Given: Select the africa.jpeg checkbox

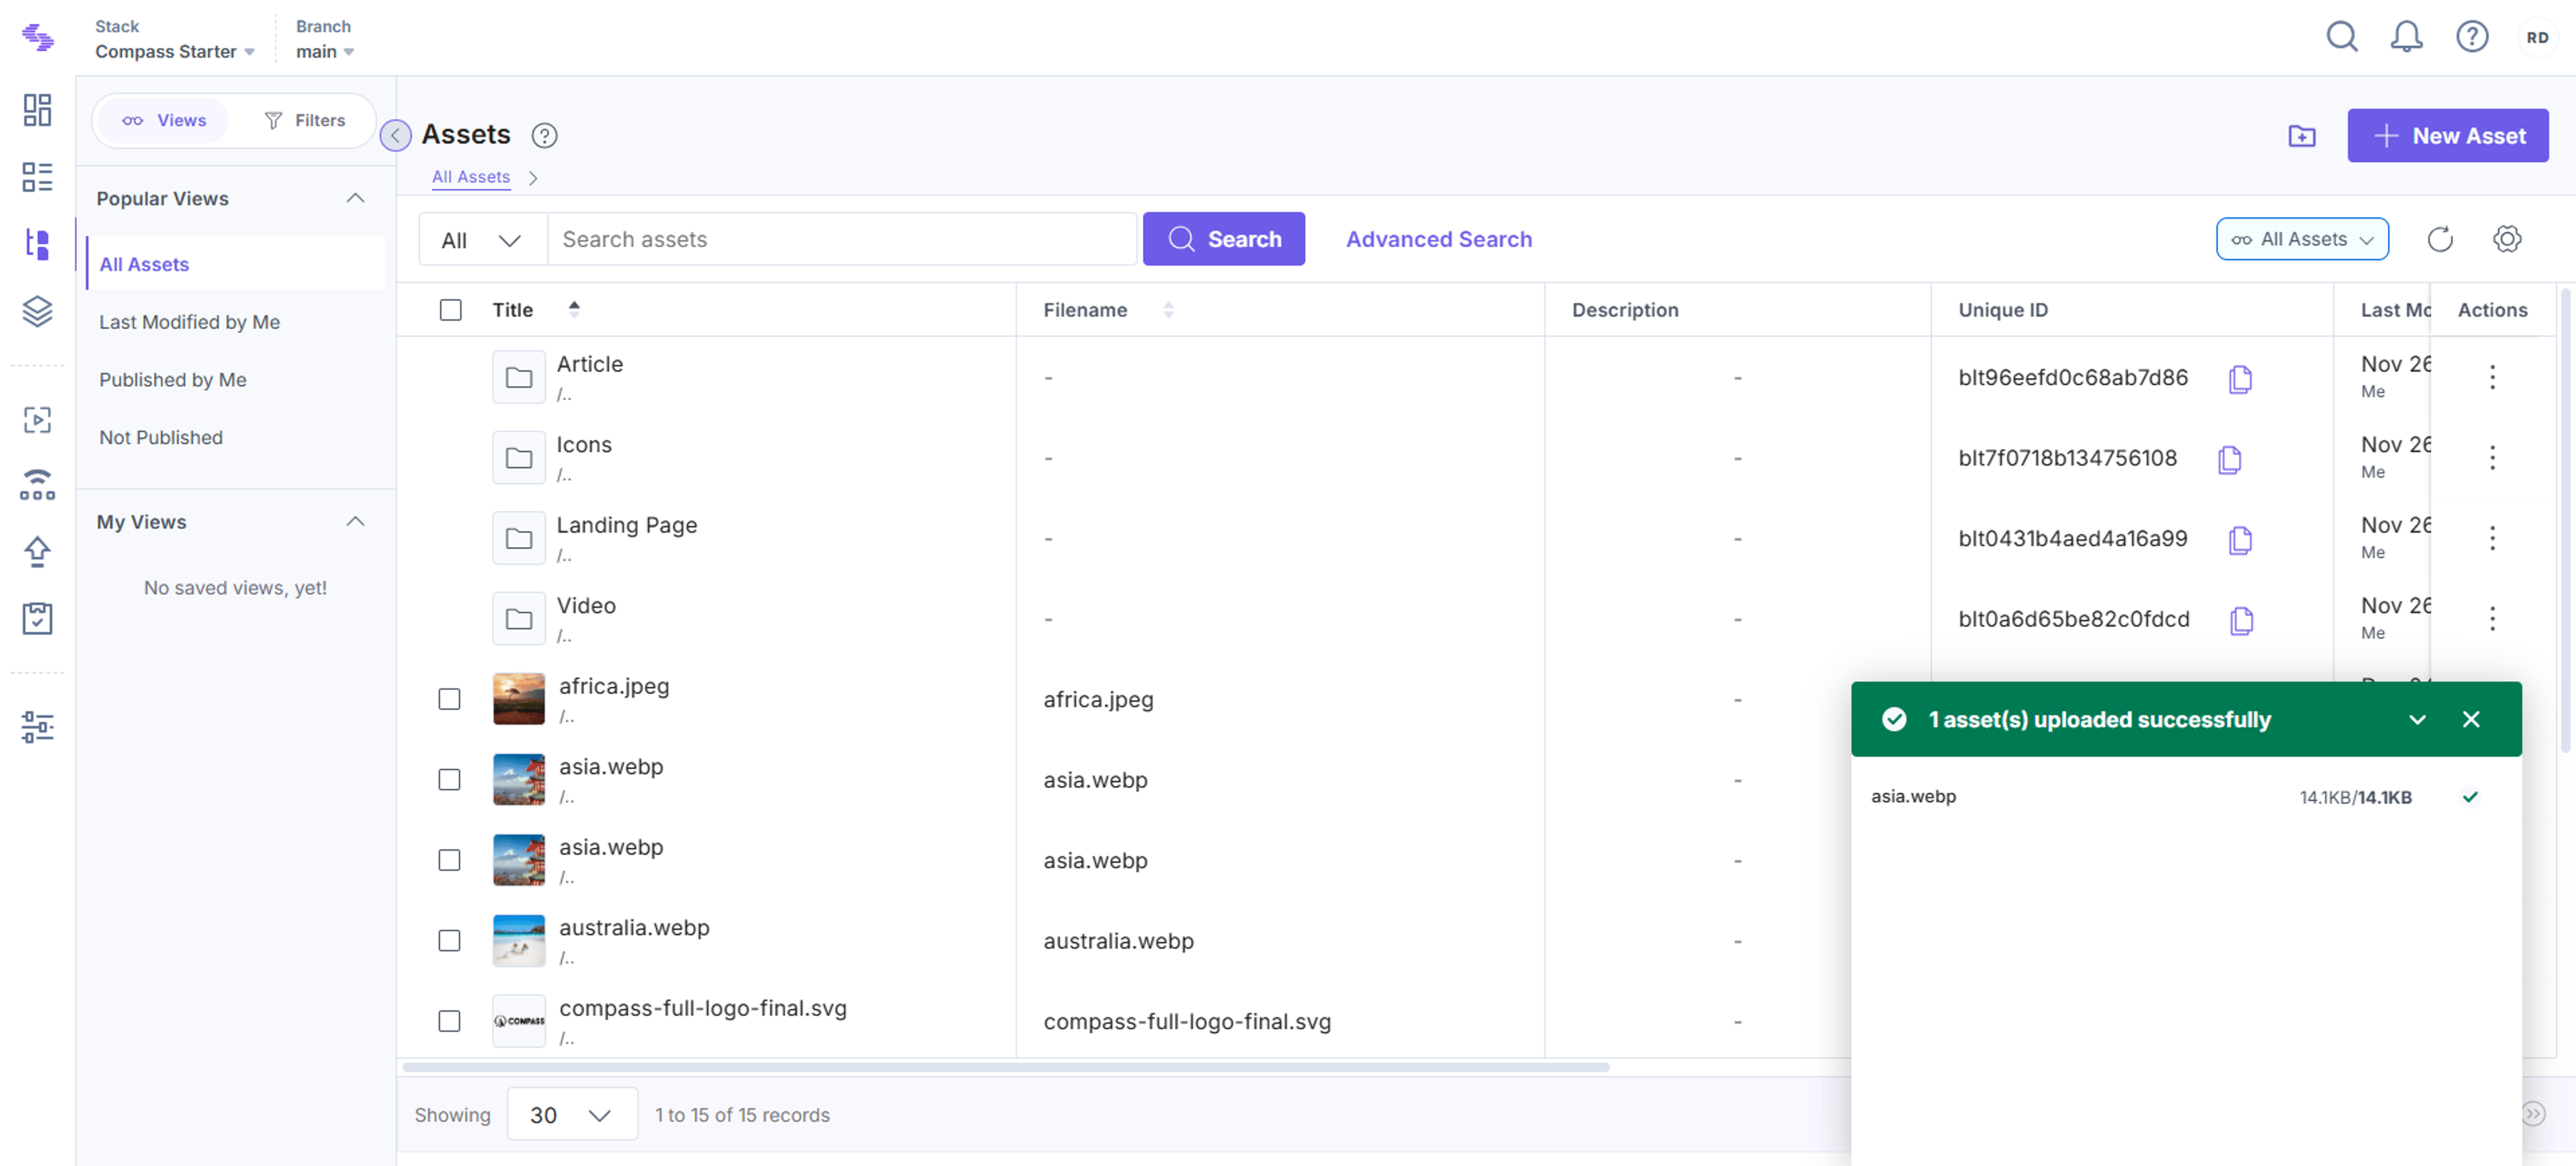Looking at the screenshot, I should click(x=450, y=699).
